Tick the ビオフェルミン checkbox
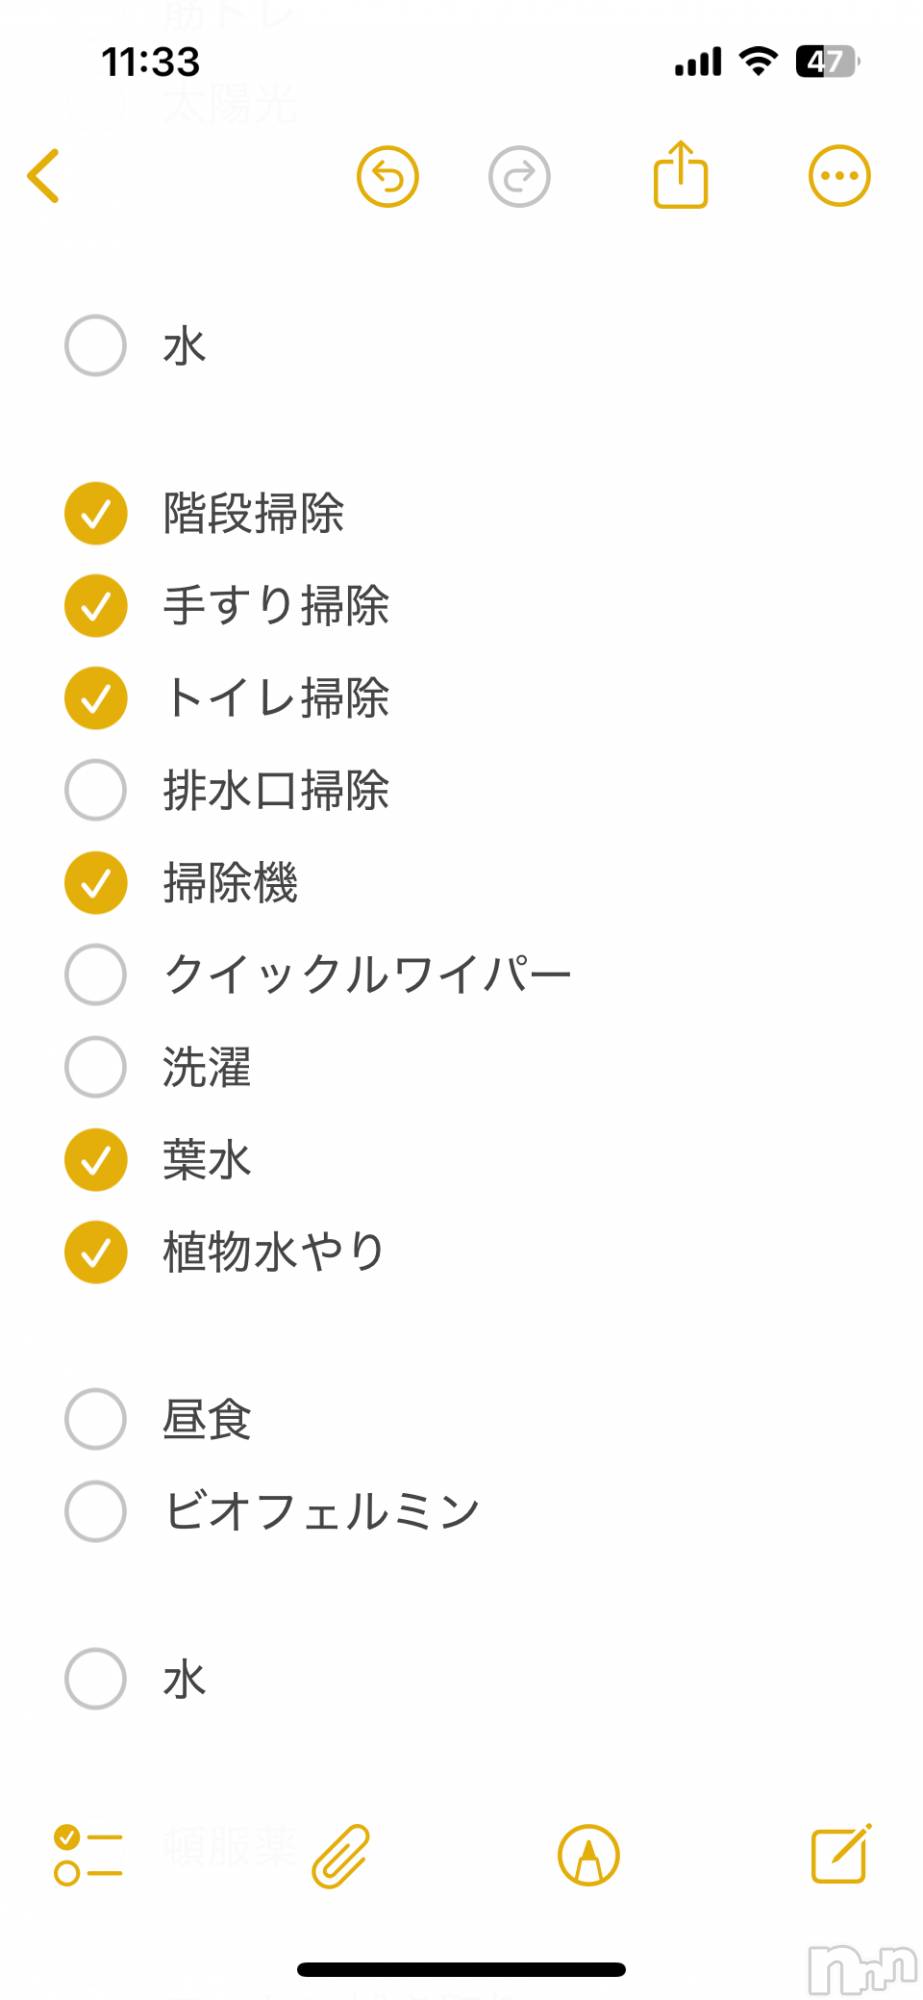 tap(96, 1511)
